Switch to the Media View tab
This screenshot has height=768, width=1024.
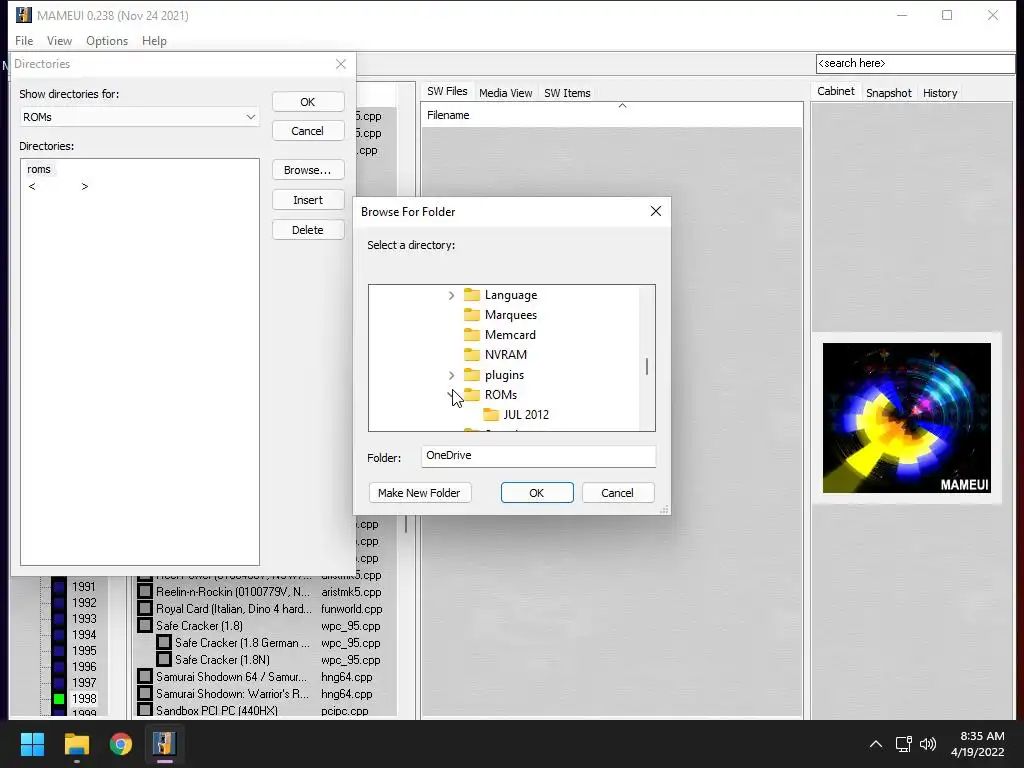[x=505, y=93]
